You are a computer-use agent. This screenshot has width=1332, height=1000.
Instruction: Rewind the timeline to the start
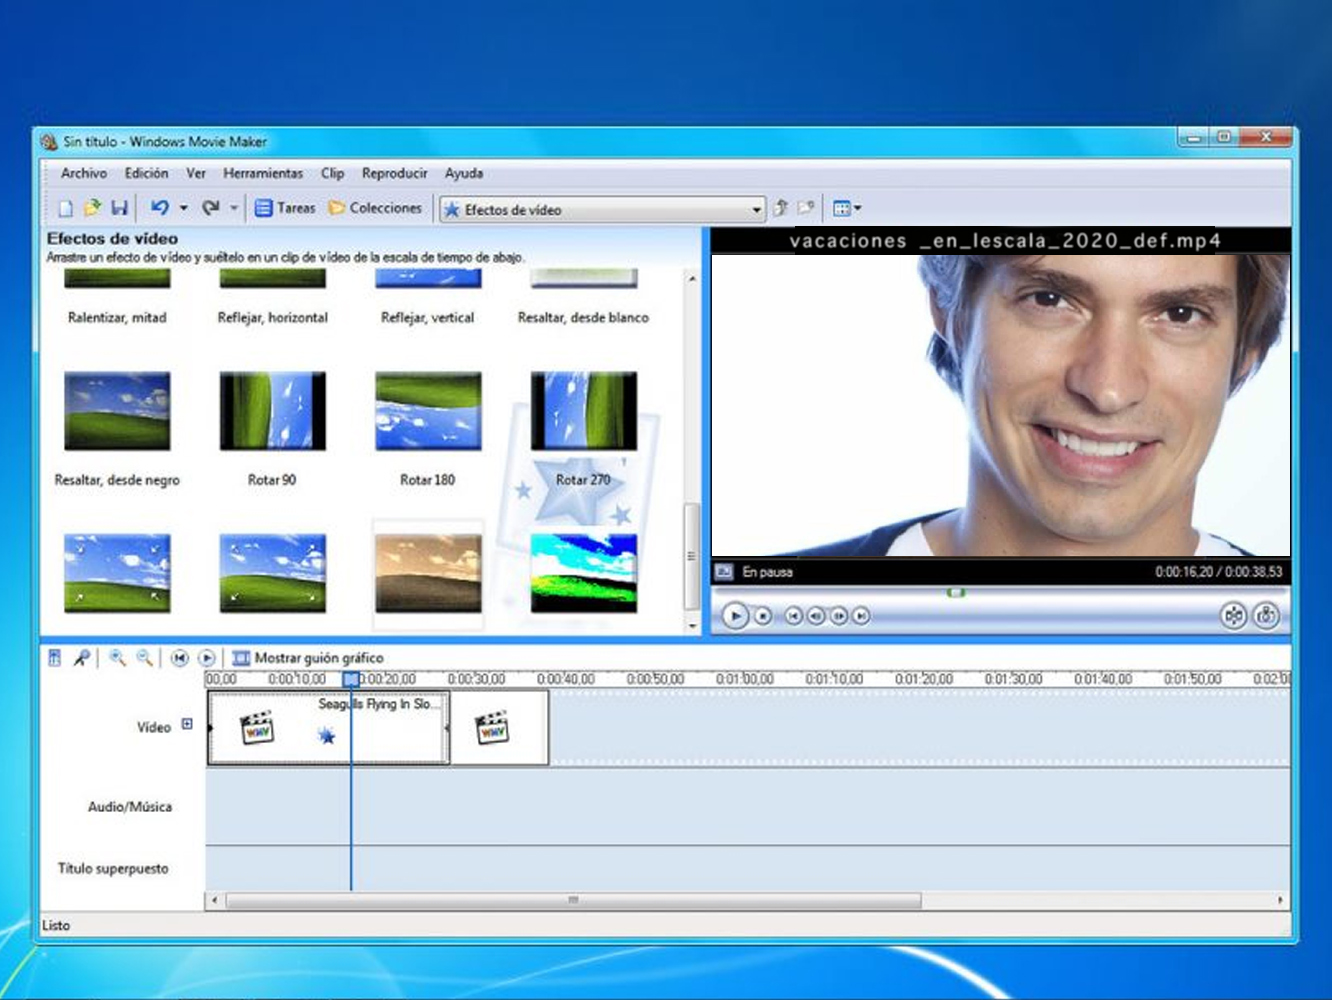click(x=179, y=658)
